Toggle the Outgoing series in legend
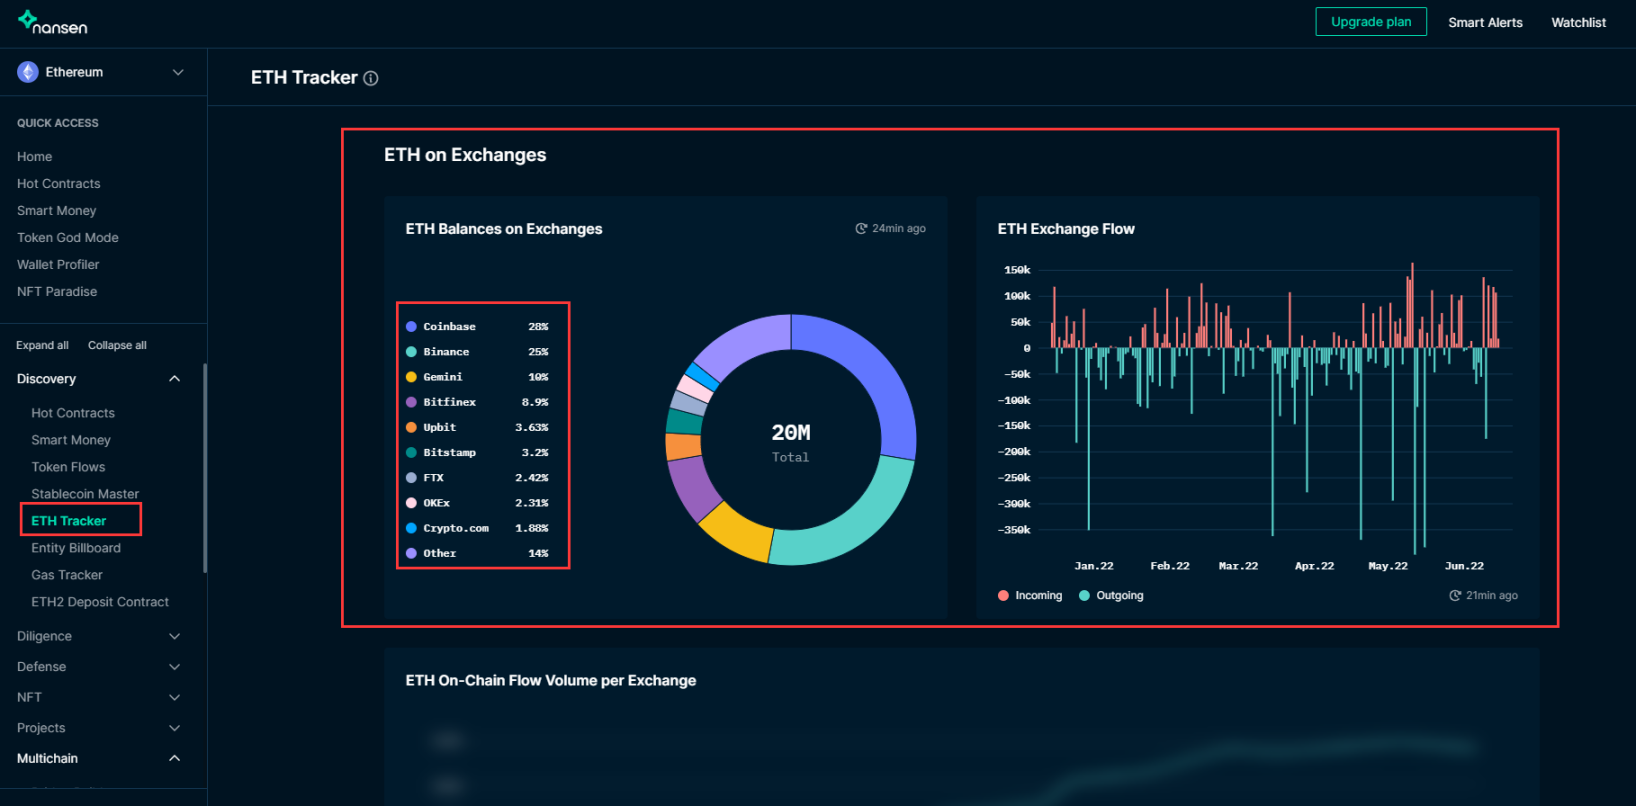The height and width of the screenshot is (806, 1636). click(1111, 596)
